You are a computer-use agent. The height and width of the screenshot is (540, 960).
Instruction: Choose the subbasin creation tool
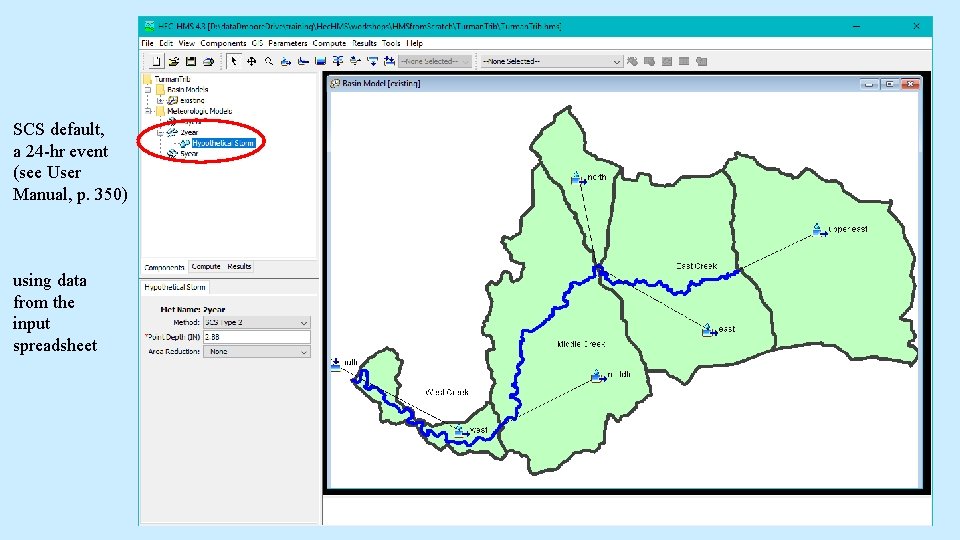click(285, 61)
